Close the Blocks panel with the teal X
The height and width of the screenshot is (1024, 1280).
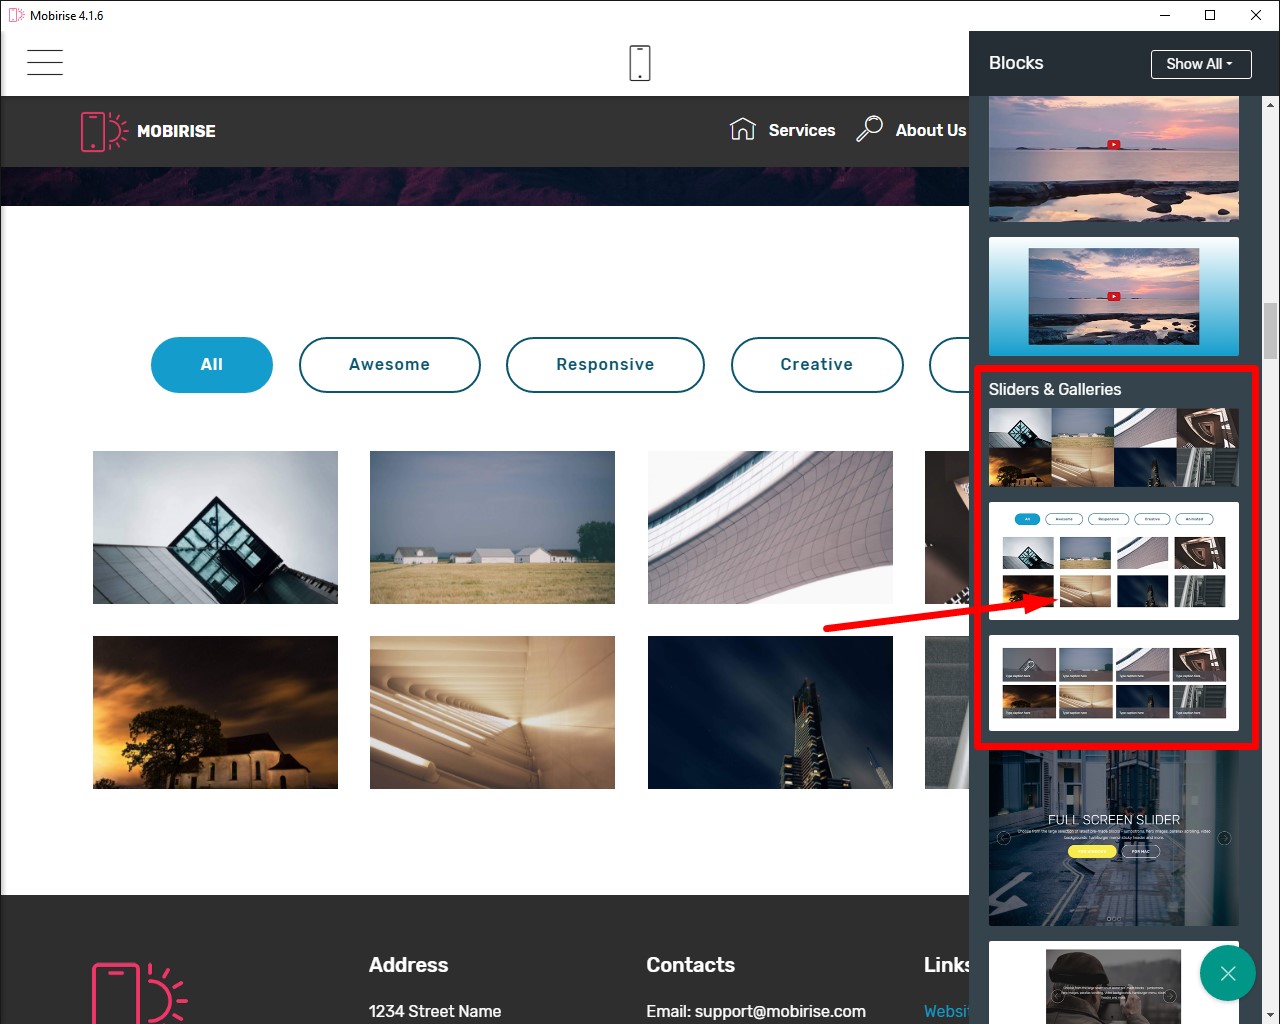point(1228,973)
